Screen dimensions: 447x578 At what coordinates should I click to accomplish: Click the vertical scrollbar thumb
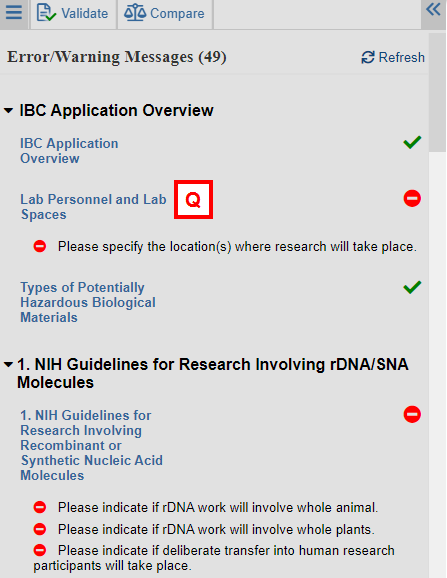tap(437, 92)
